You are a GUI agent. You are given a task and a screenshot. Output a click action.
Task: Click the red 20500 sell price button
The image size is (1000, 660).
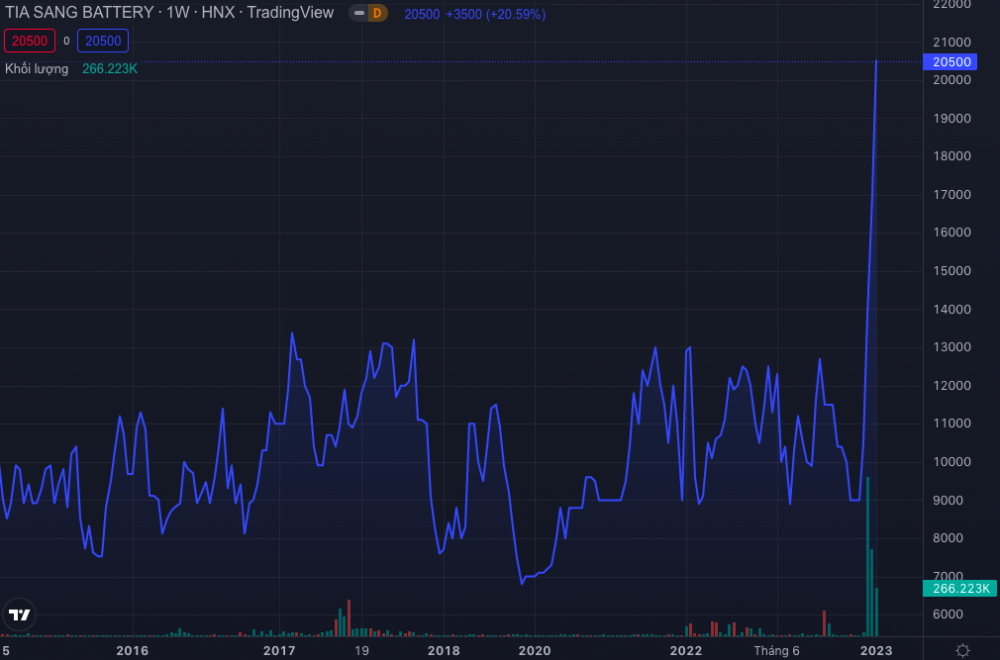(29, 41)
